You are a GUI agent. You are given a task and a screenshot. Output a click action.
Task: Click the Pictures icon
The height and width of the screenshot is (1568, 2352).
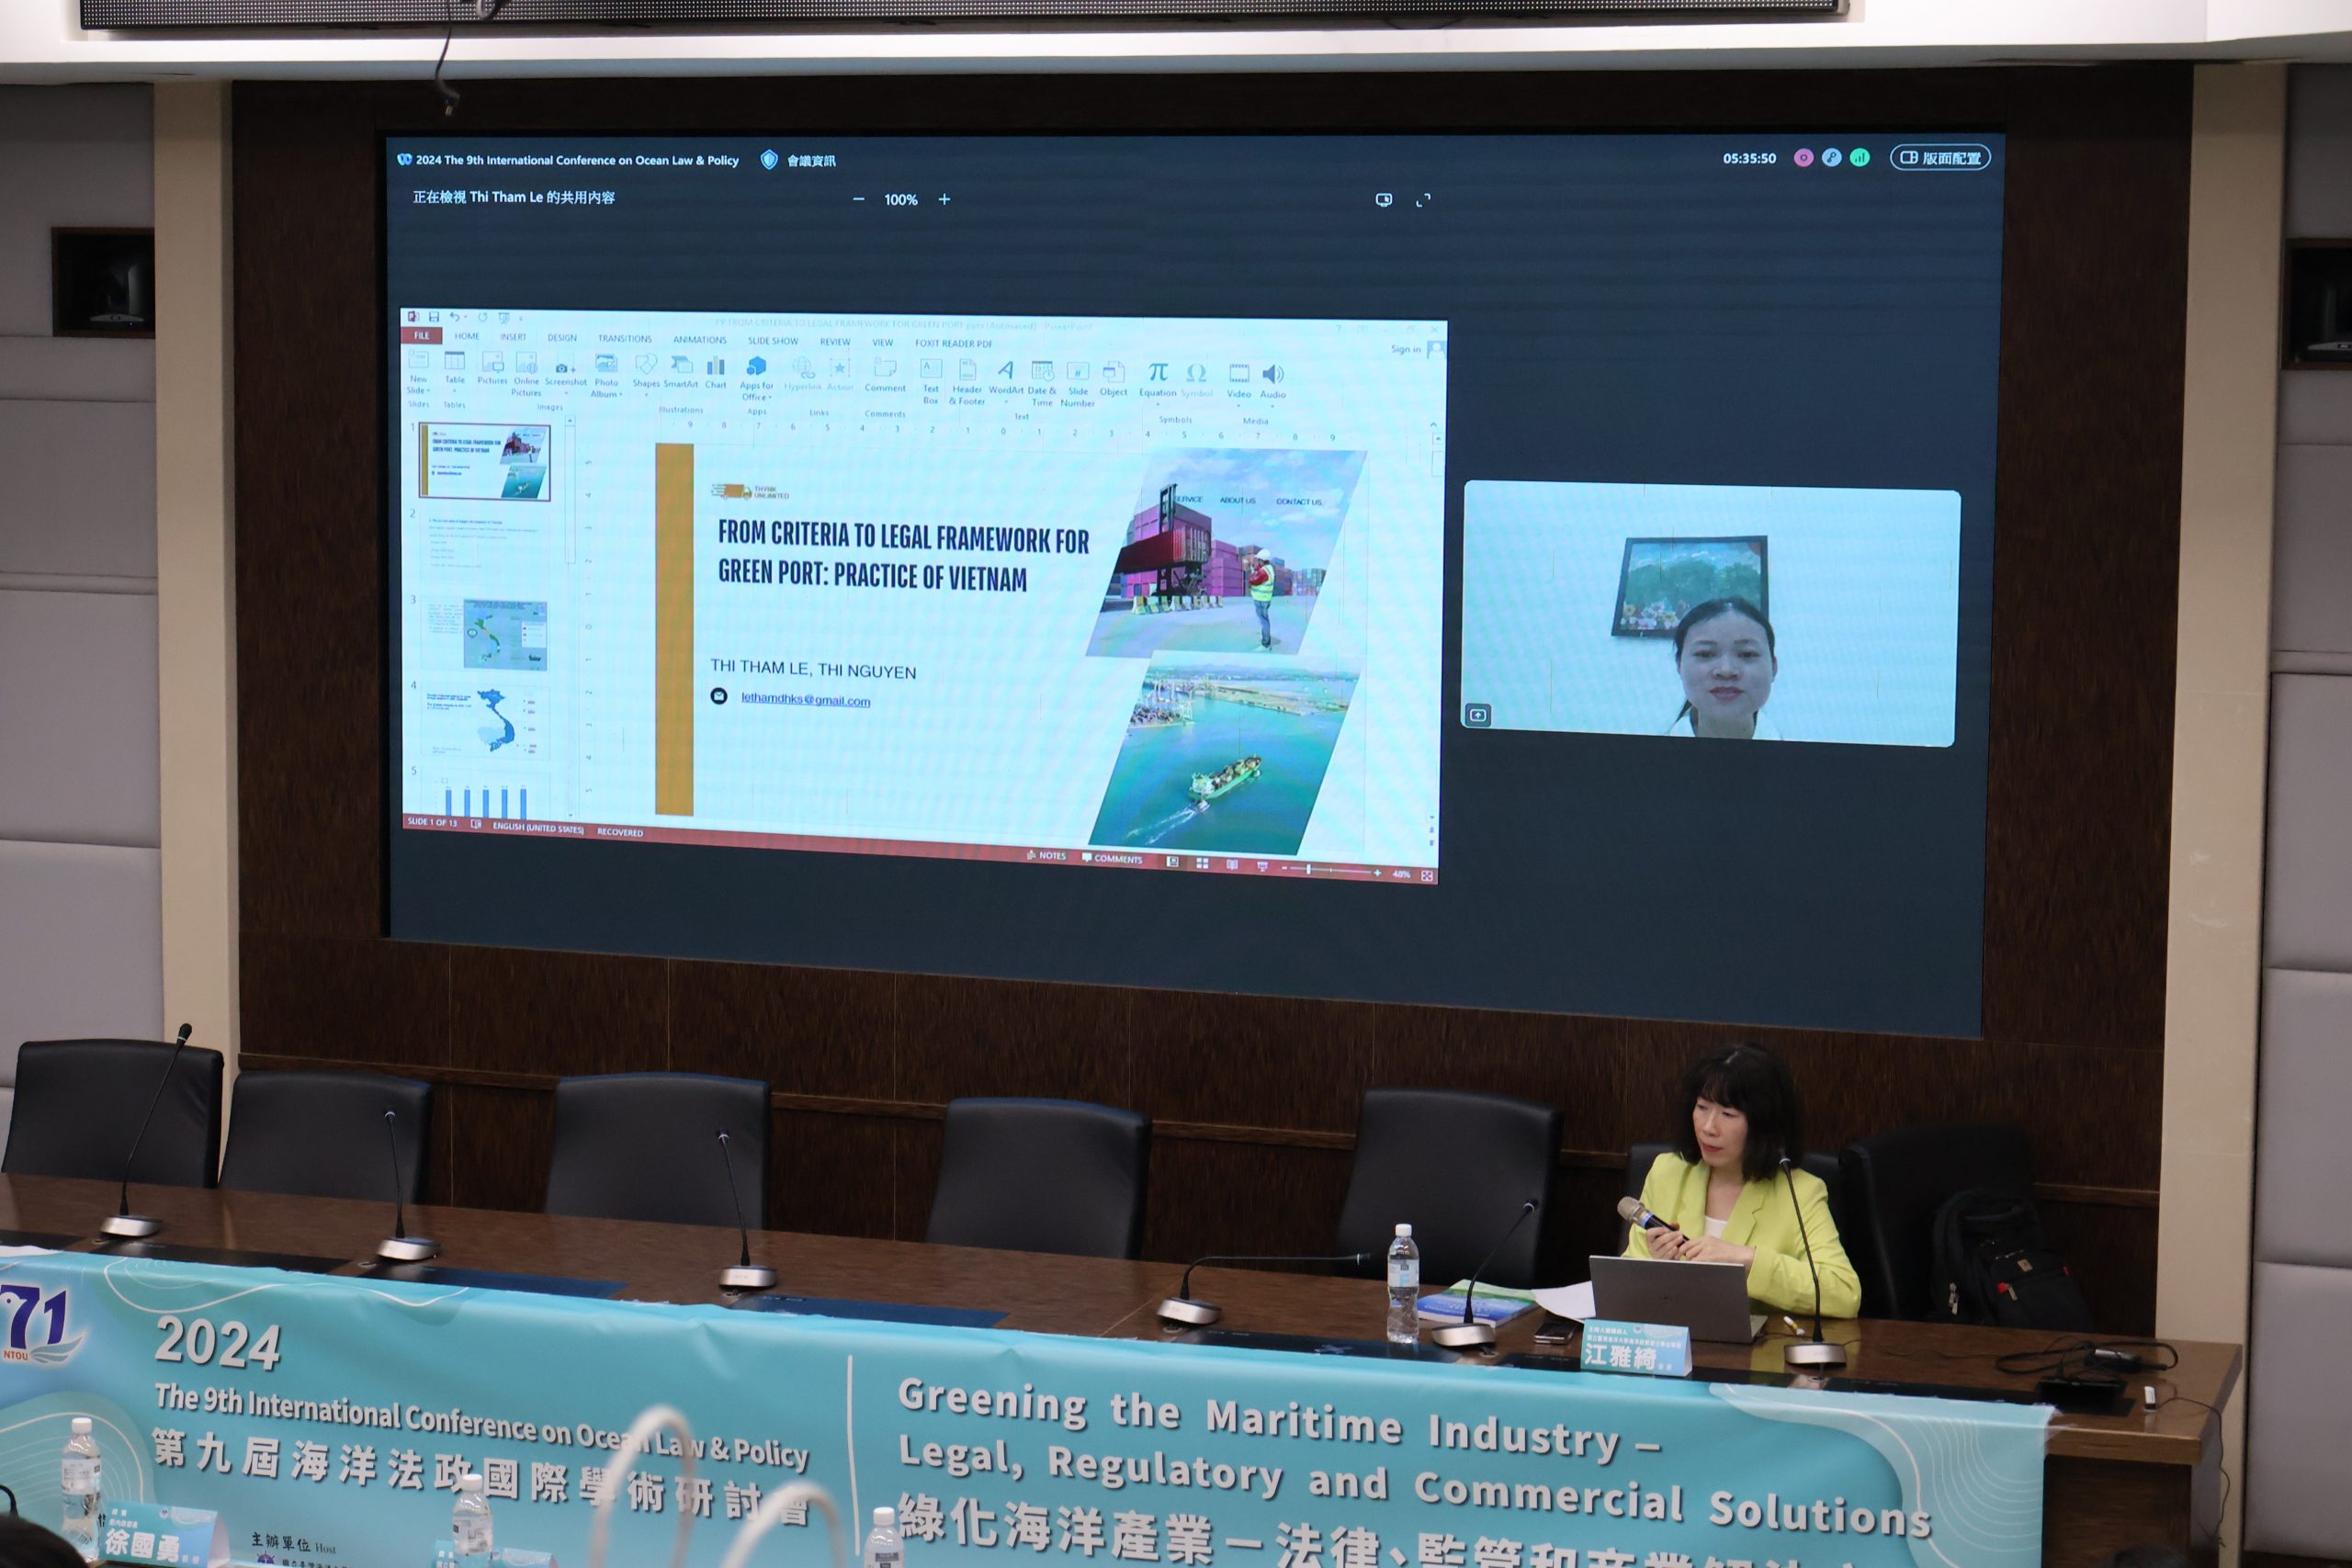tap(492, 362)
